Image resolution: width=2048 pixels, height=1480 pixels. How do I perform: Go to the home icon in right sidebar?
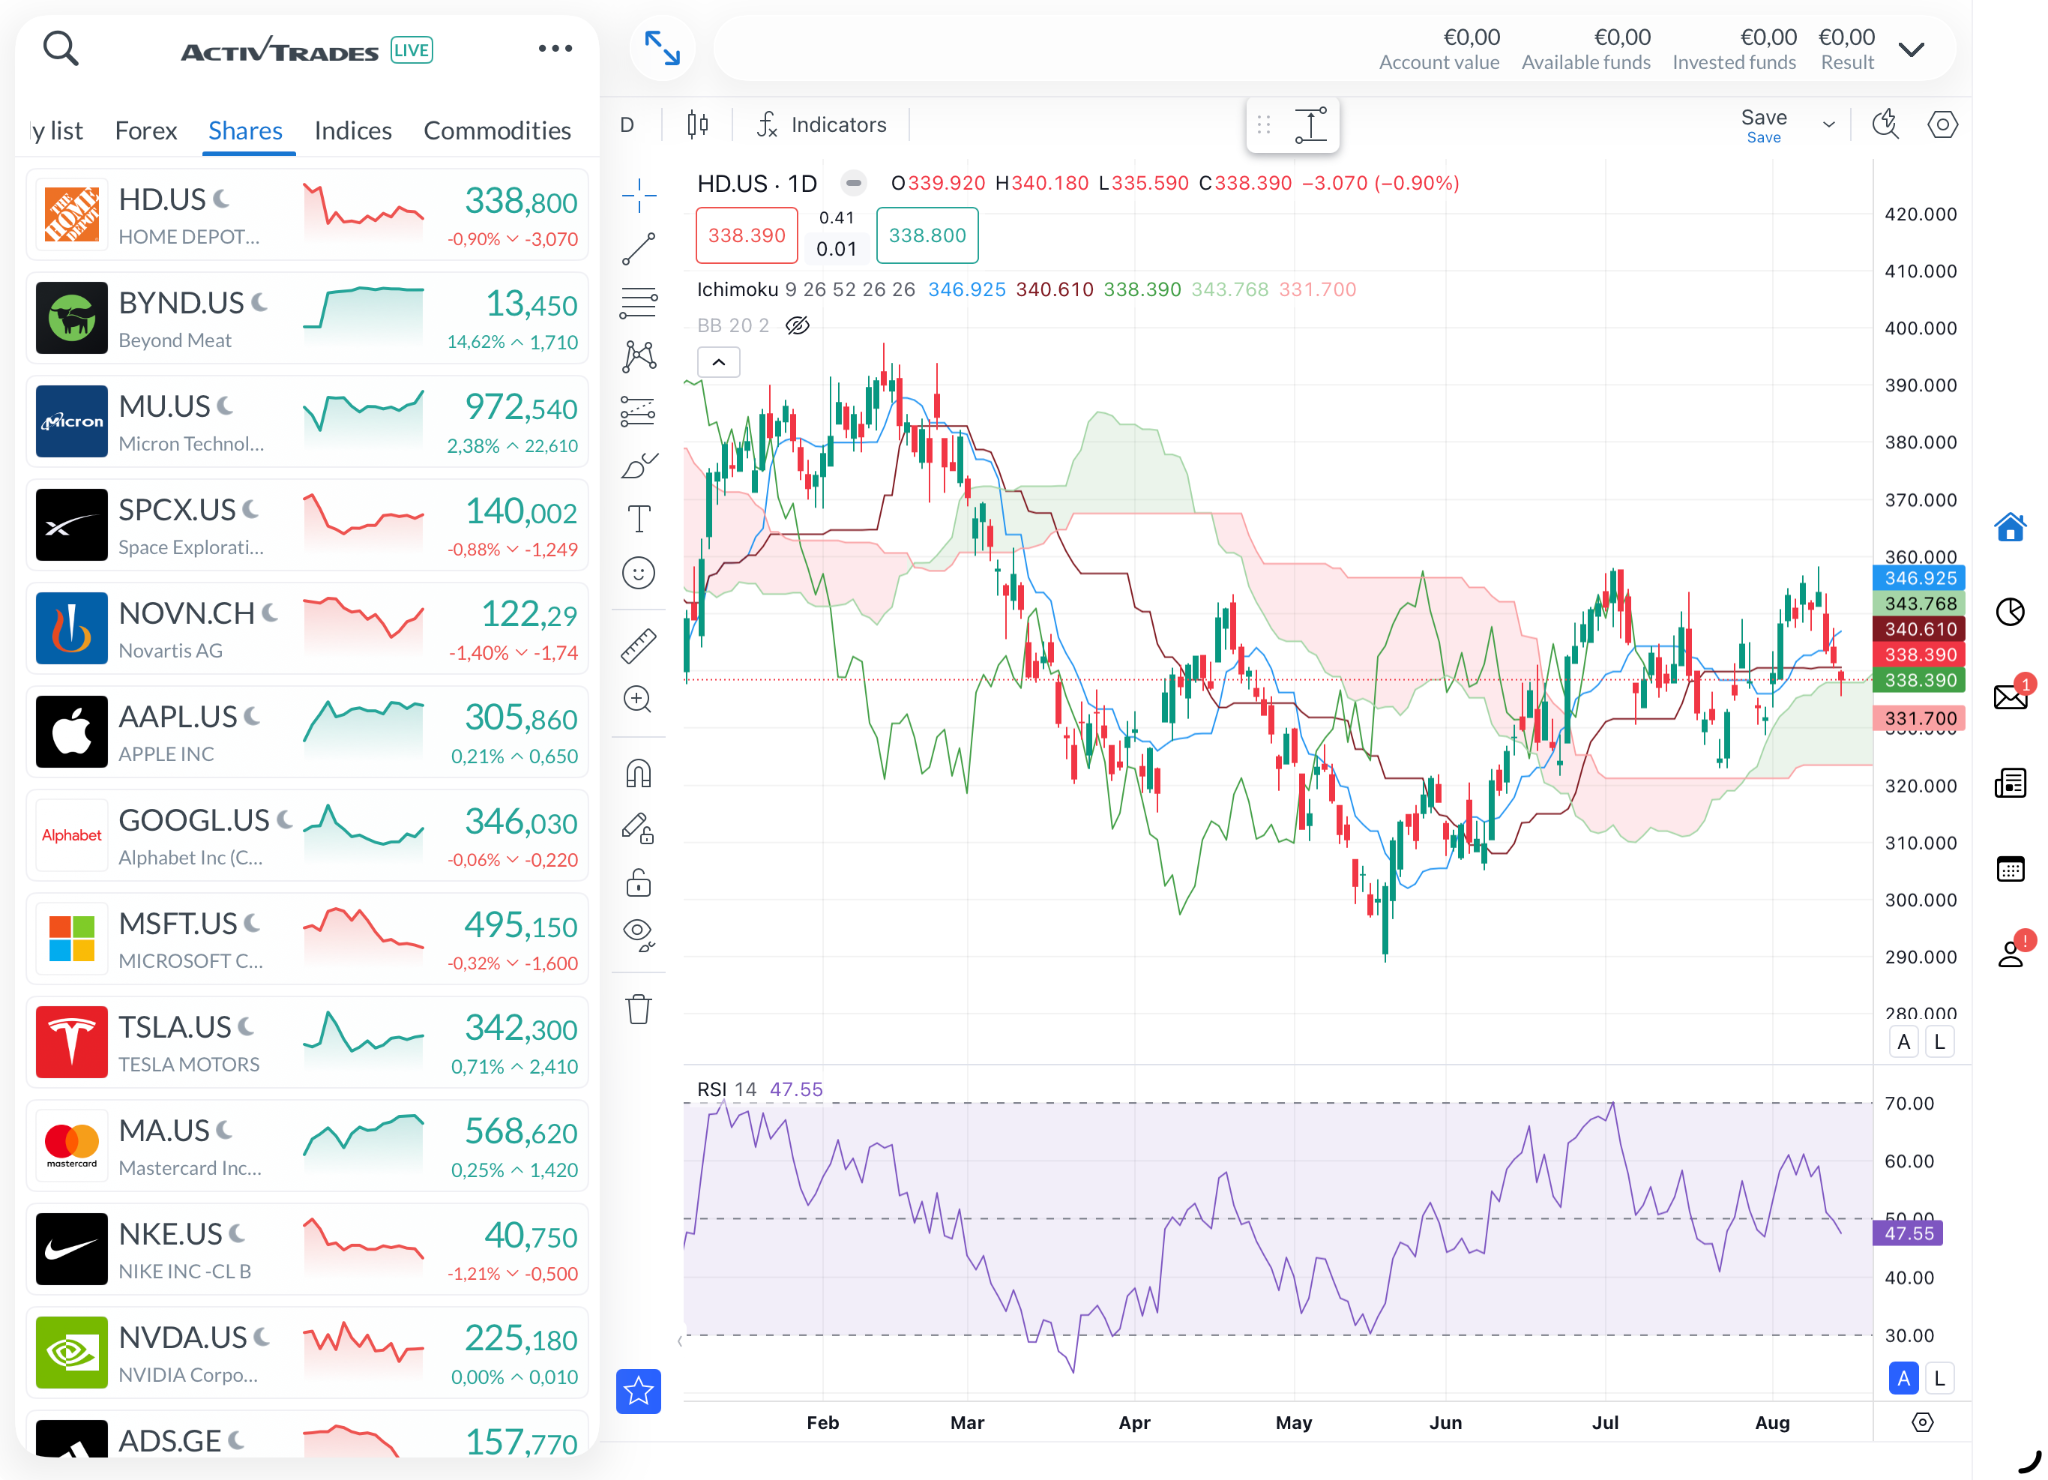2010,526
